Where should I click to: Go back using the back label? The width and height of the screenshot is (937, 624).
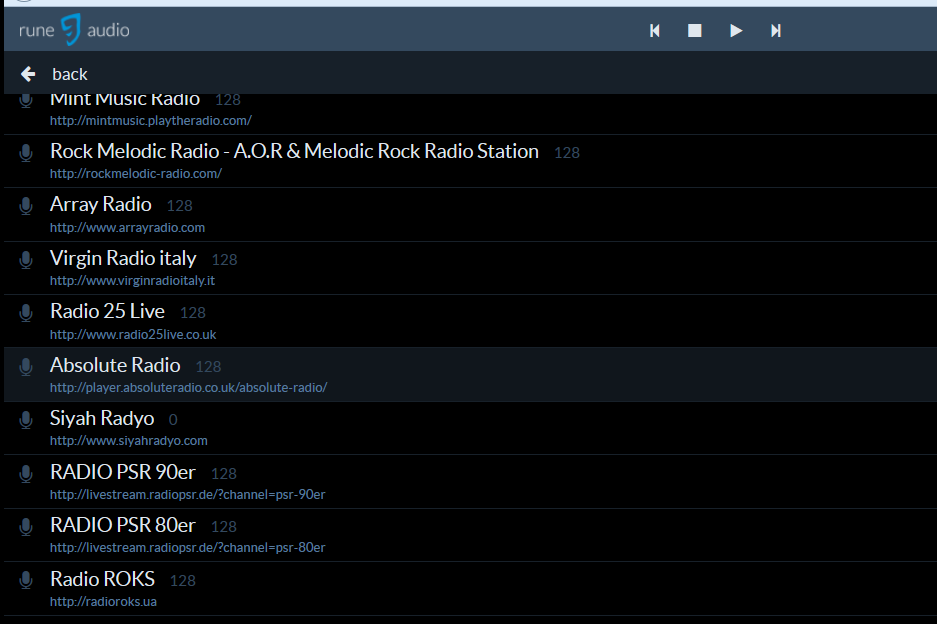tap(70, 74)
